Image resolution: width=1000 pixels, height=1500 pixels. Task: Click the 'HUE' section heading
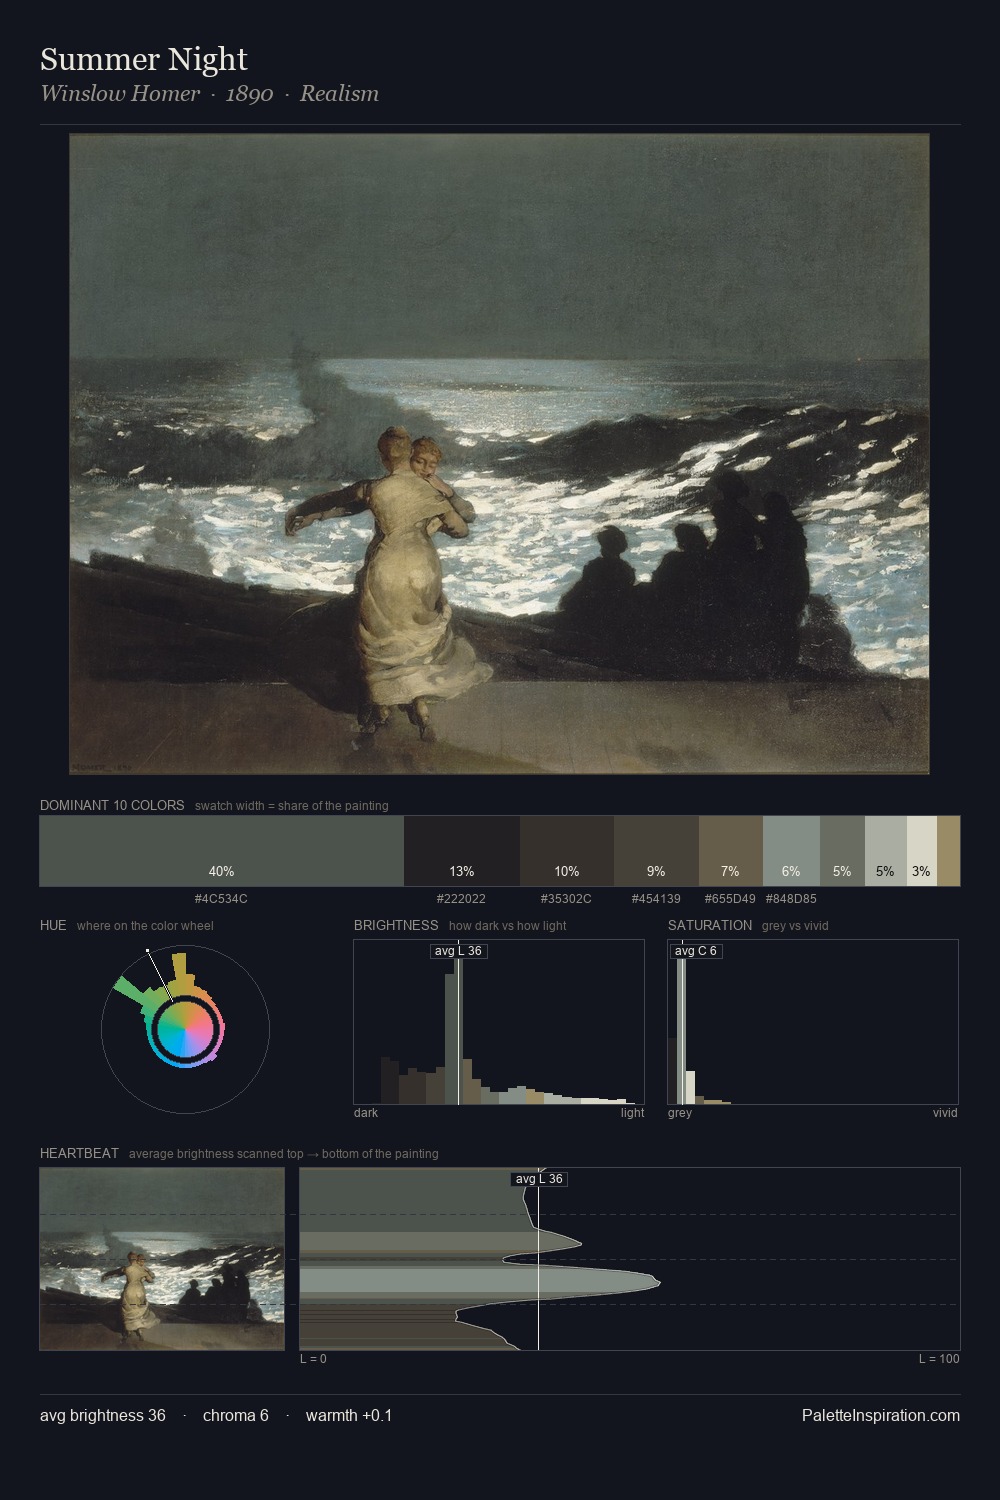(x=53, y=925)
